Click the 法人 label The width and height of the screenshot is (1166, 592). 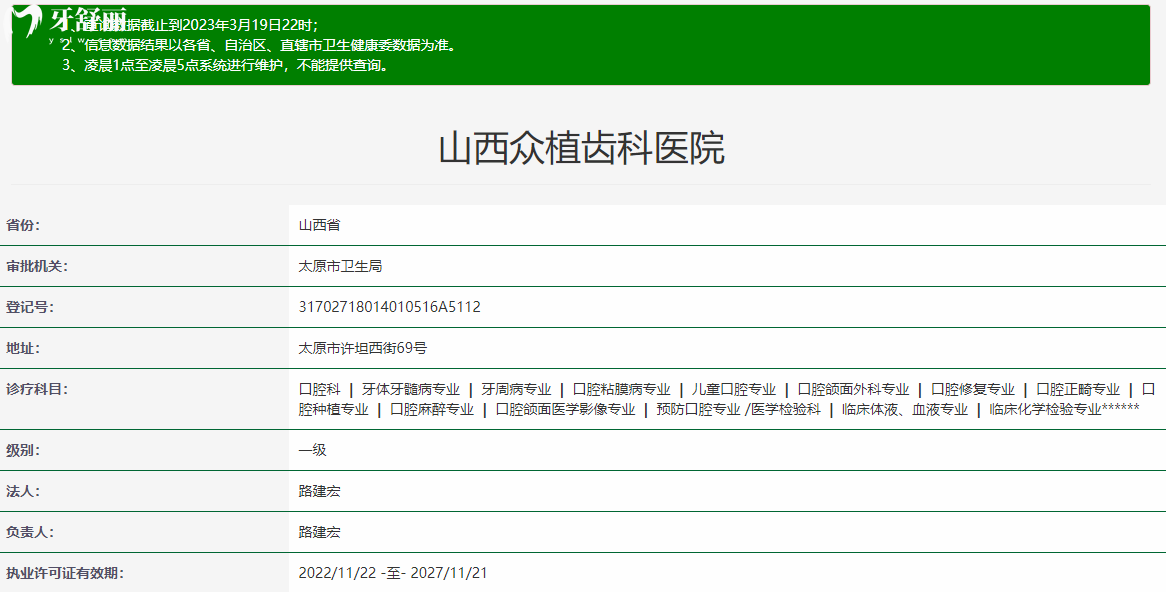(22, 491)
